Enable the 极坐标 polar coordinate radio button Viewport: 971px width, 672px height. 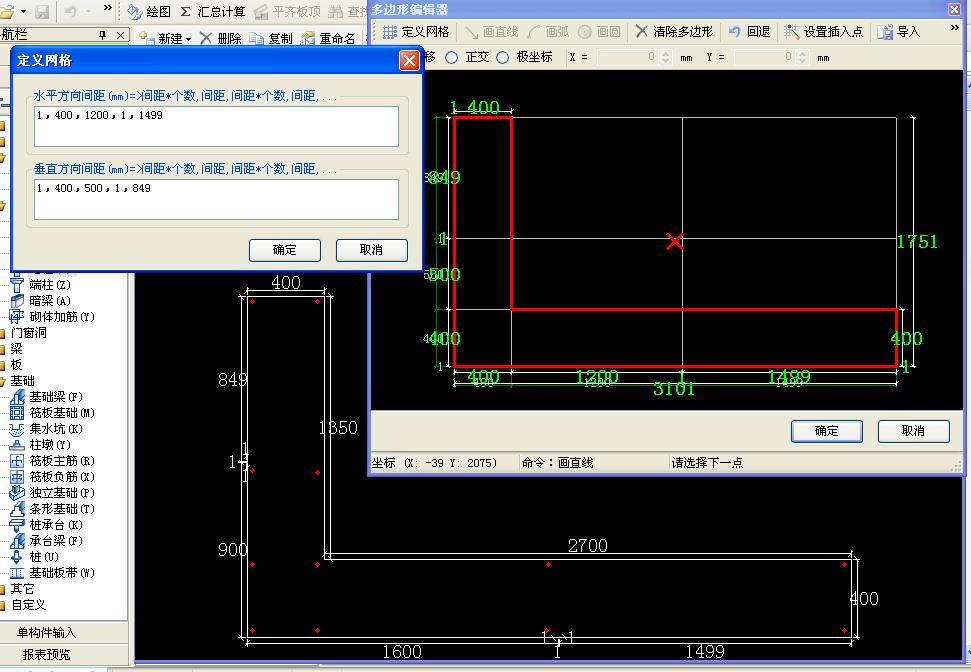pyautogui.click(x=503, y=58)
